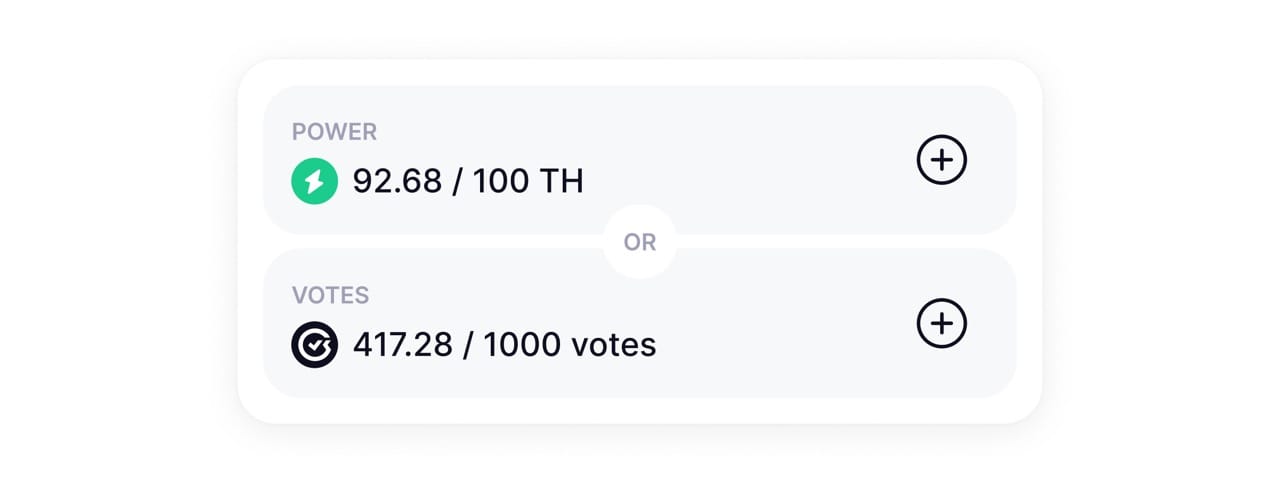Select the word votes after 1000
The image size is (1280, 483).
click(x=614, y=346)
